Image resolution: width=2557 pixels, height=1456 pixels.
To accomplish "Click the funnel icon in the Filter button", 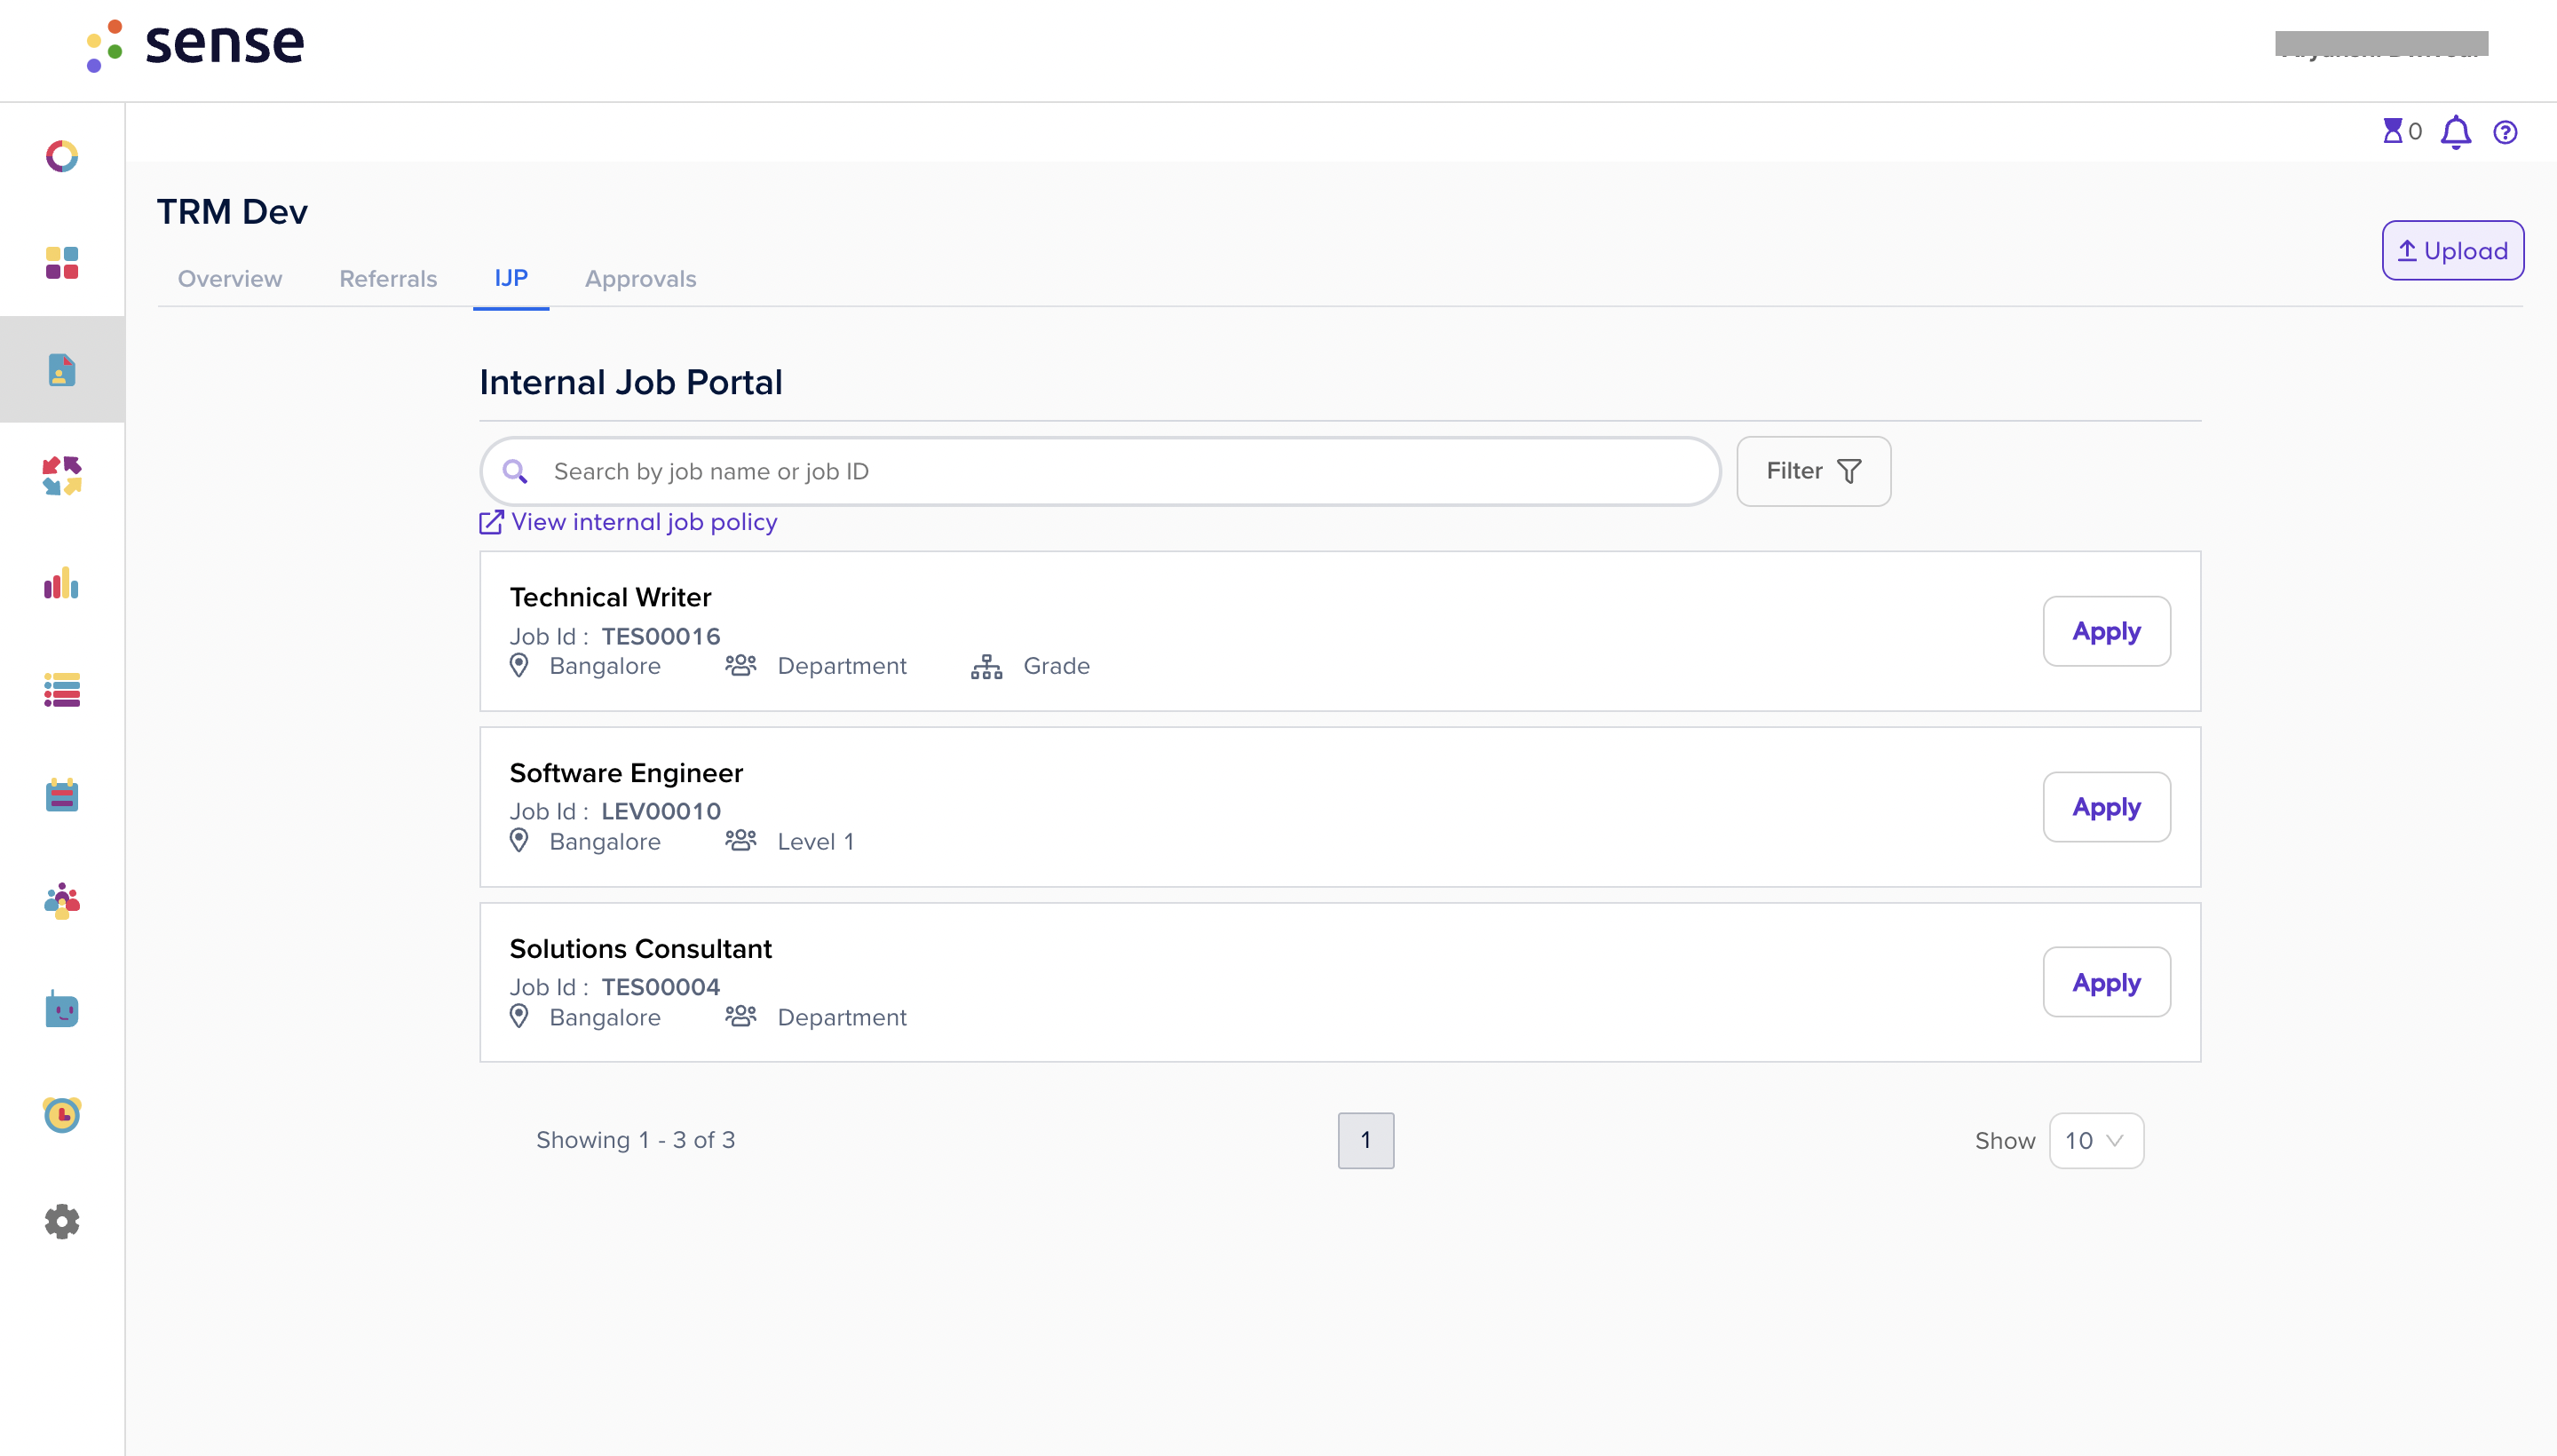I will (x=1849, y=471).
